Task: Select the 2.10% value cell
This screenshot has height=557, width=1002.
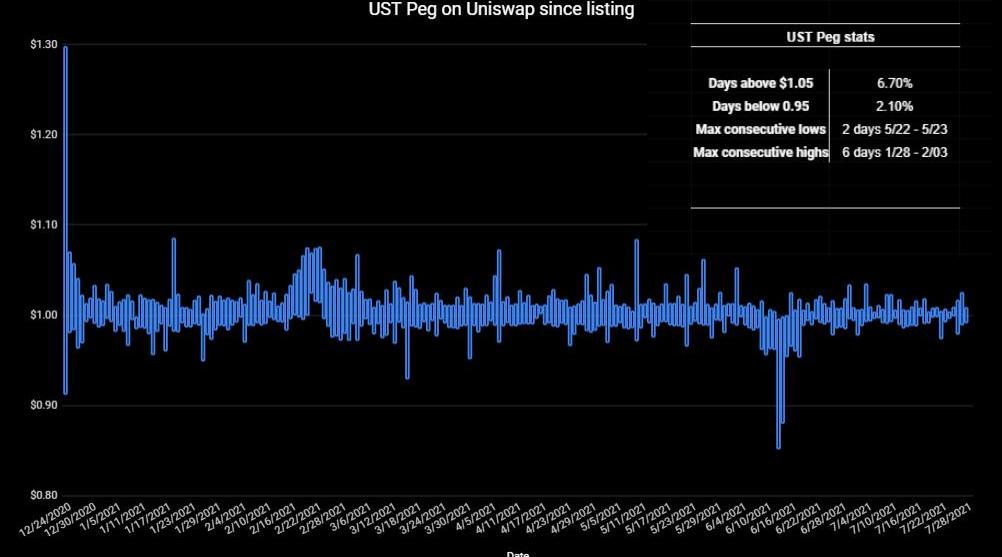Action: (x=894, y=106)
